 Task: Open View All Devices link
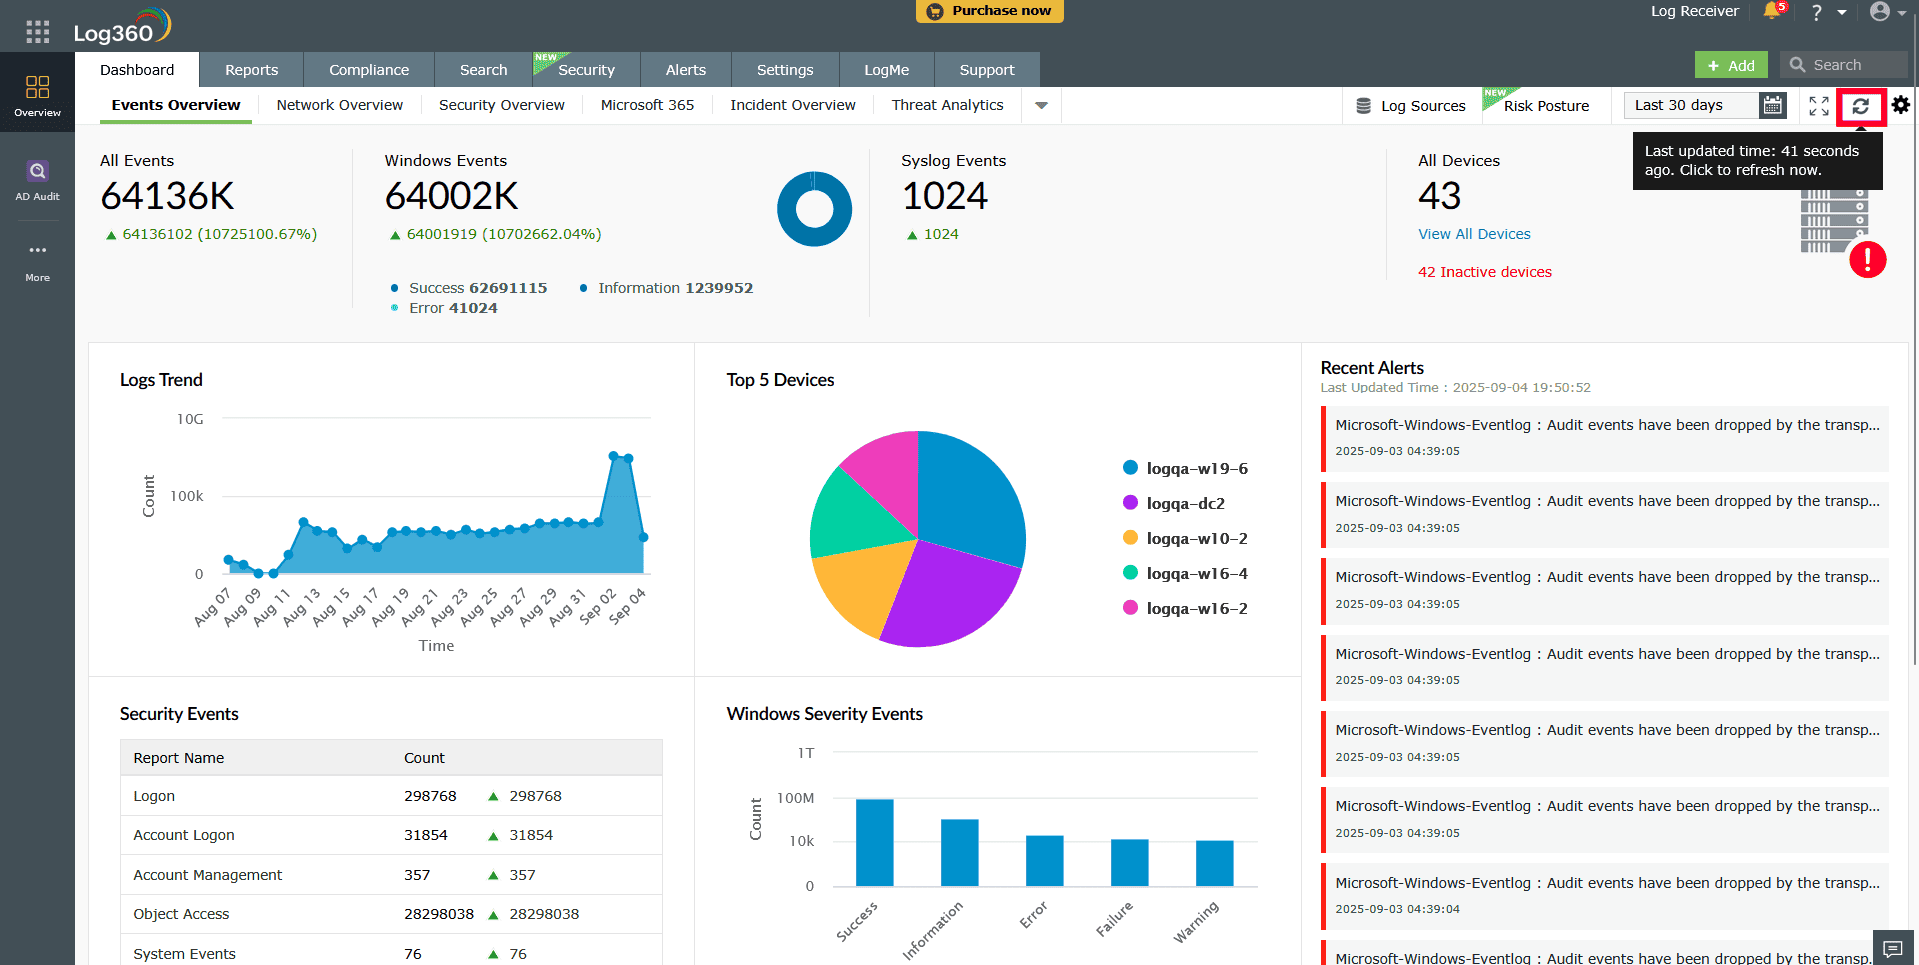tap(1474, 233)
